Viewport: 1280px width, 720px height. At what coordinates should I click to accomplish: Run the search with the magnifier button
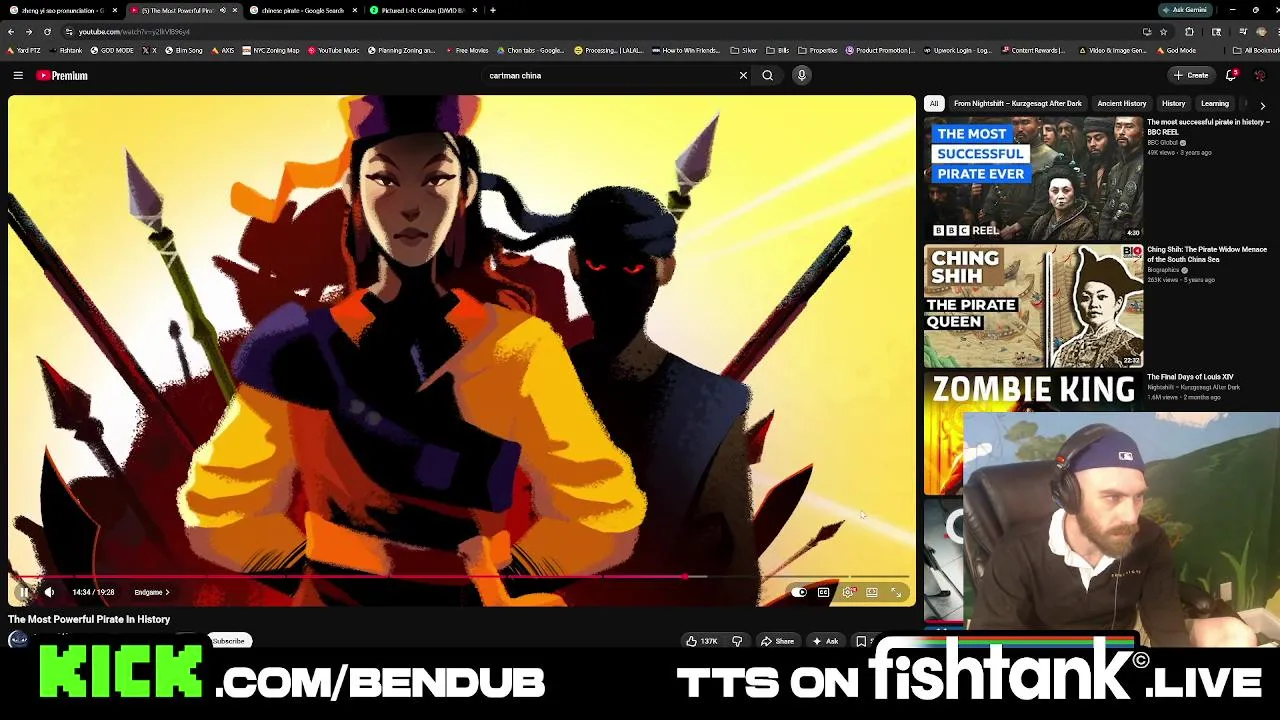point(768,75)
